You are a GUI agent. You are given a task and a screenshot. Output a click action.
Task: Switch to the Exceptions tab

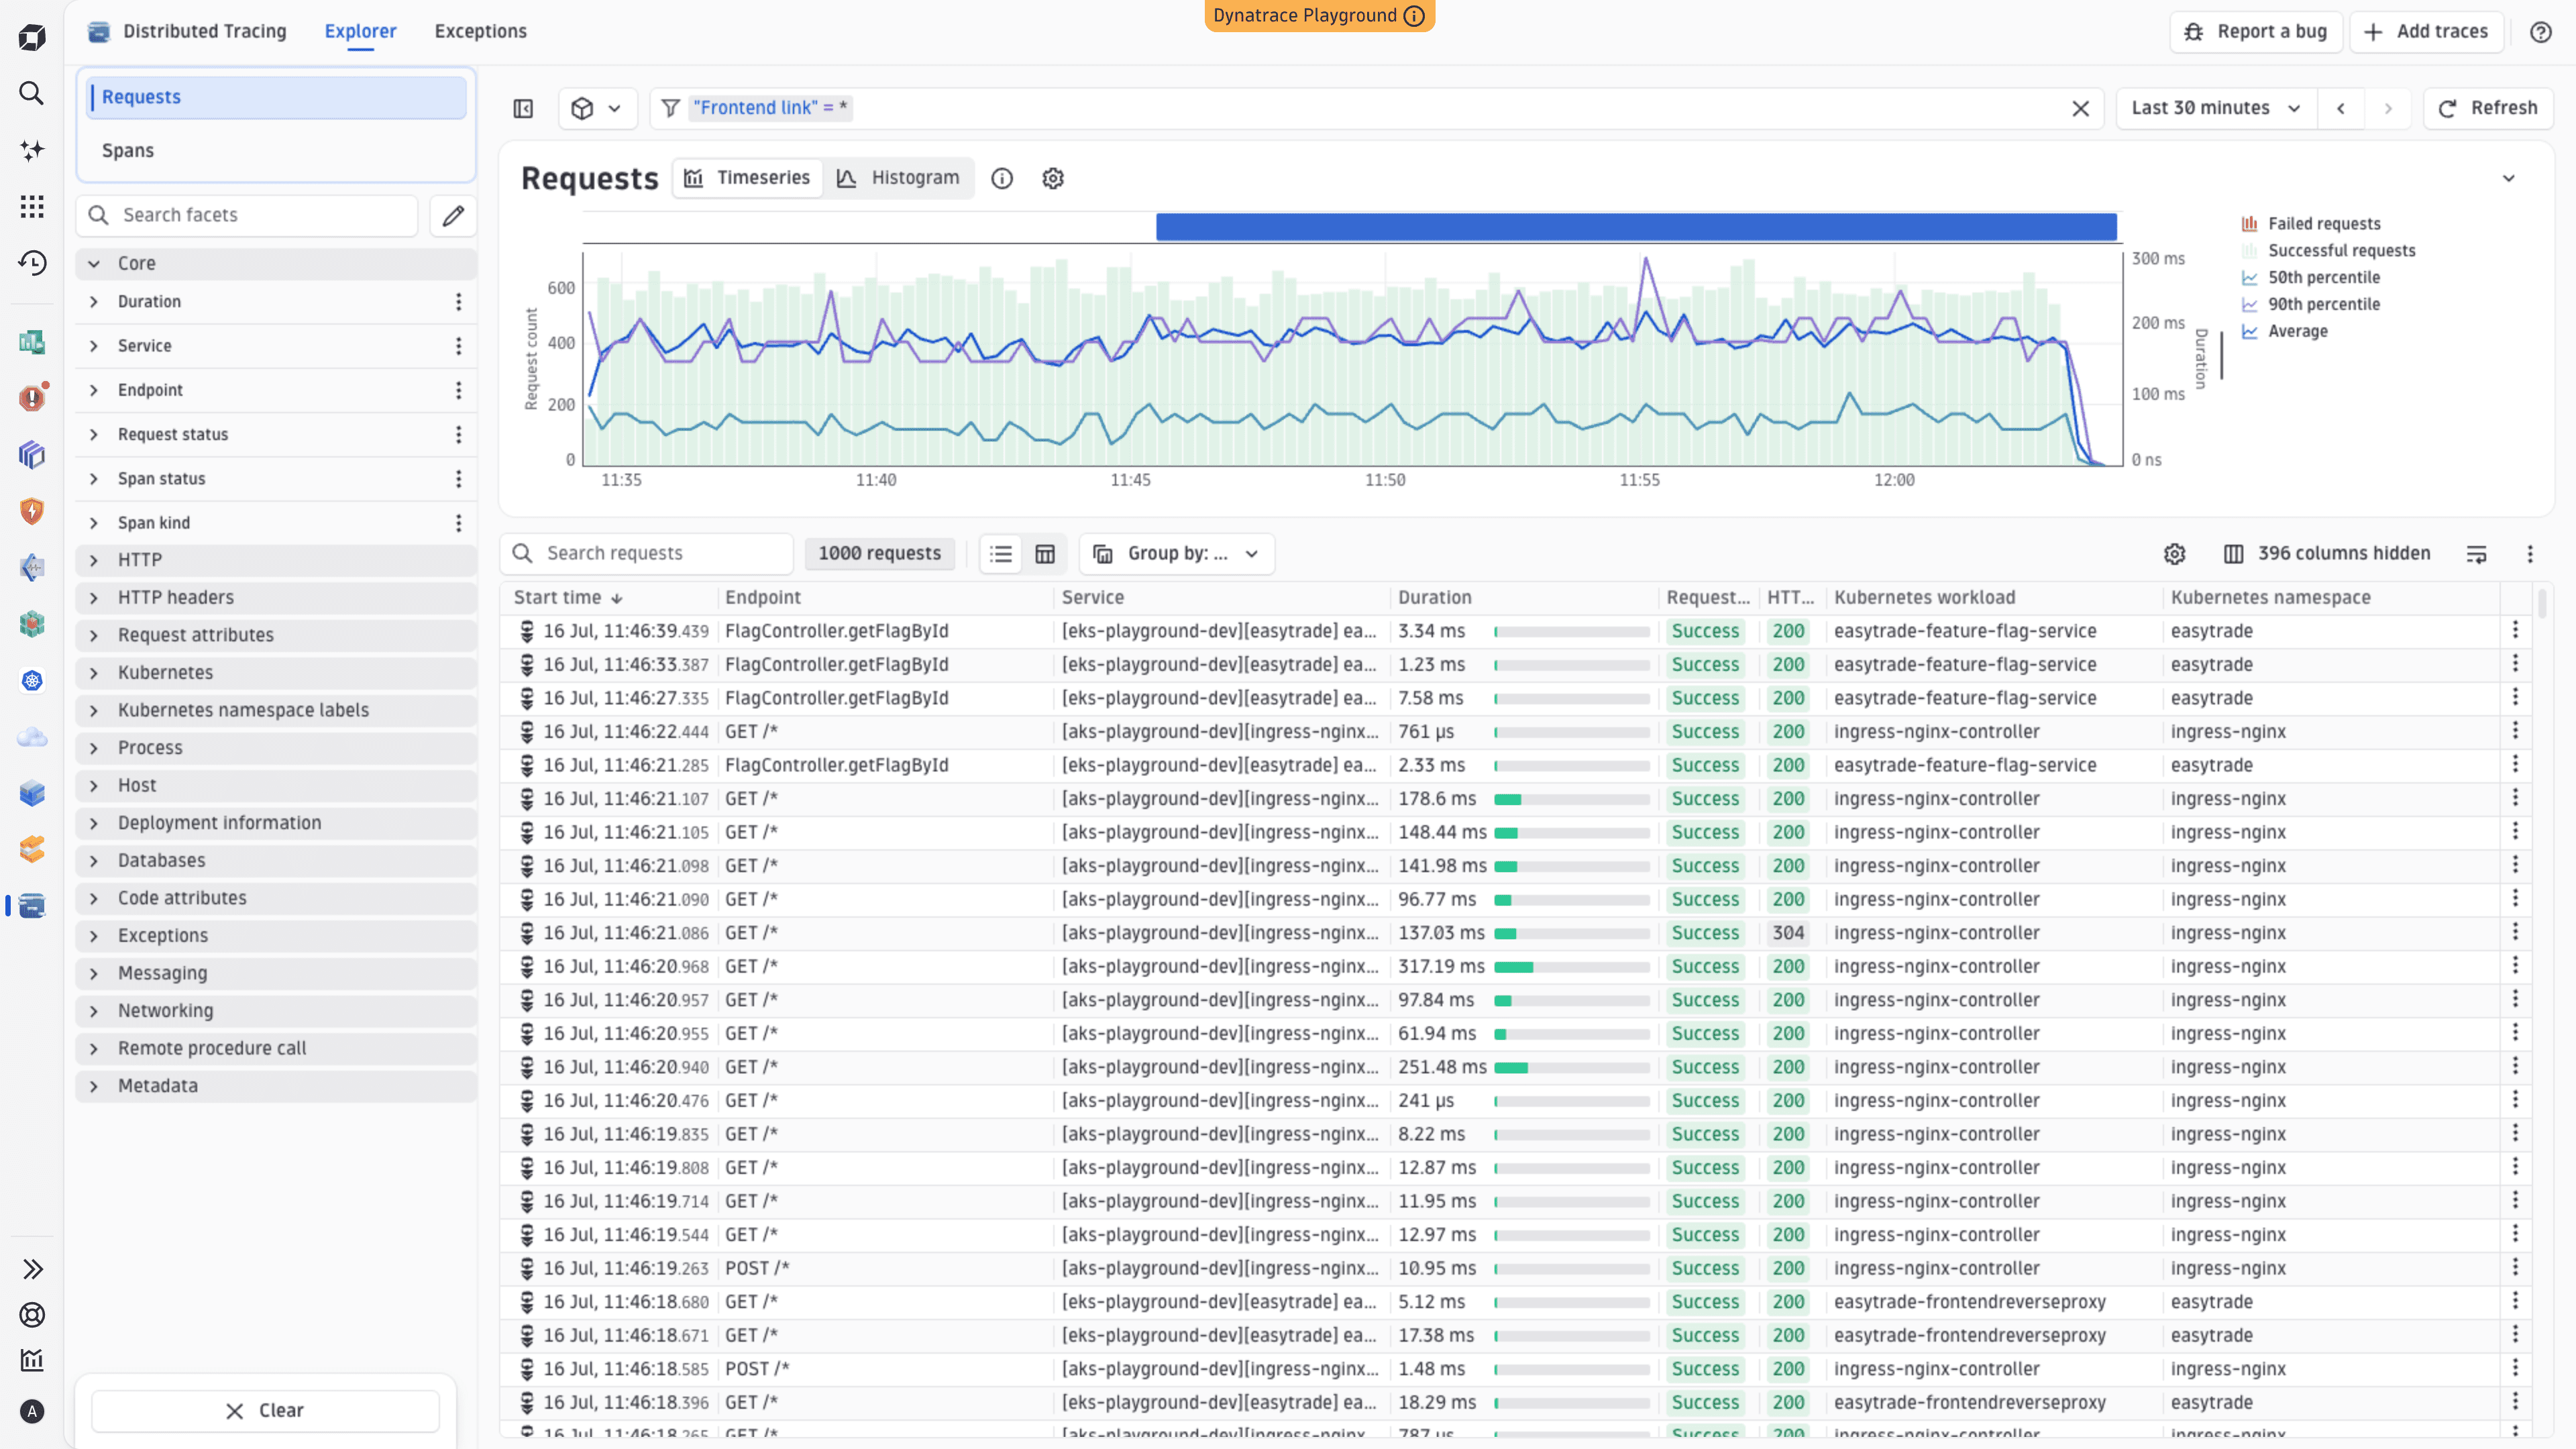coord(480,32)
